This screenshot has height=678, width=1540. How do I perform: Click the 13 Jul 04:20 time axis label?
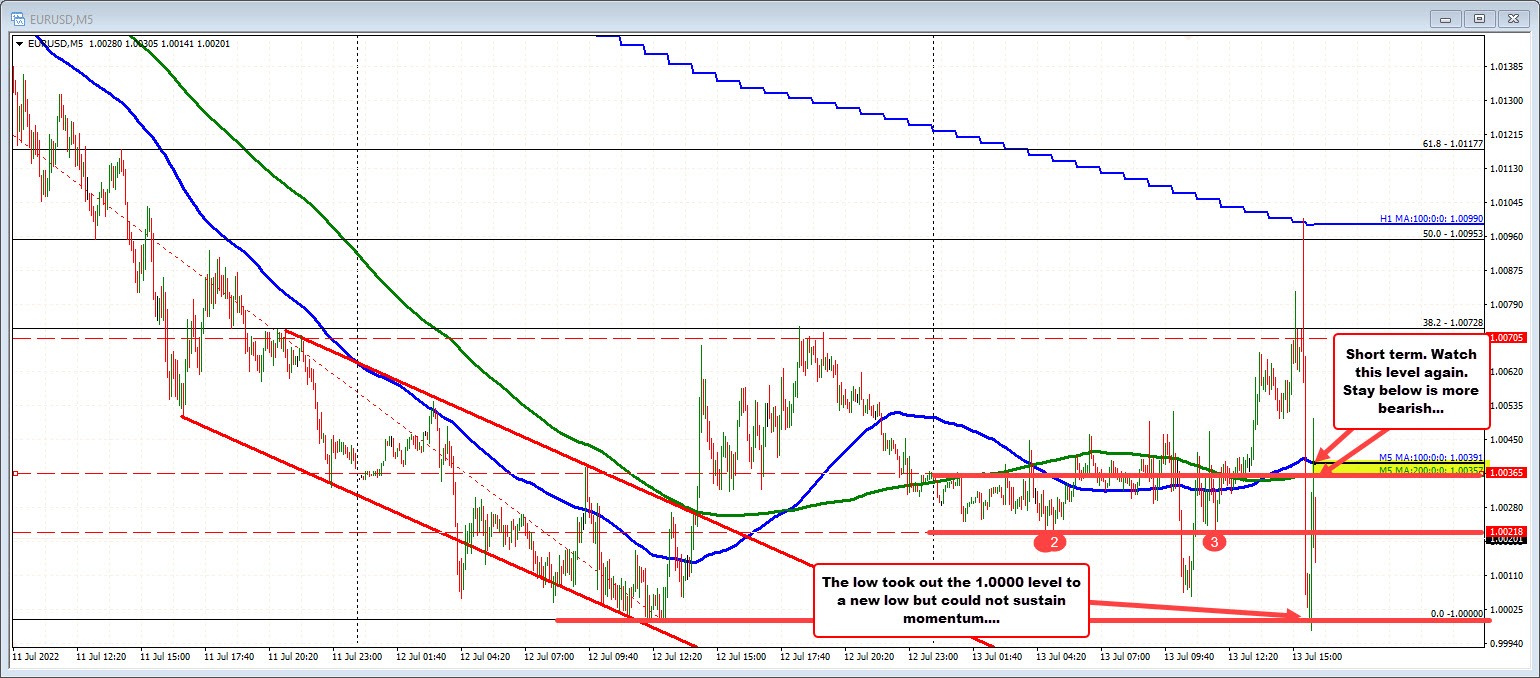click(x=1061, y=657)
